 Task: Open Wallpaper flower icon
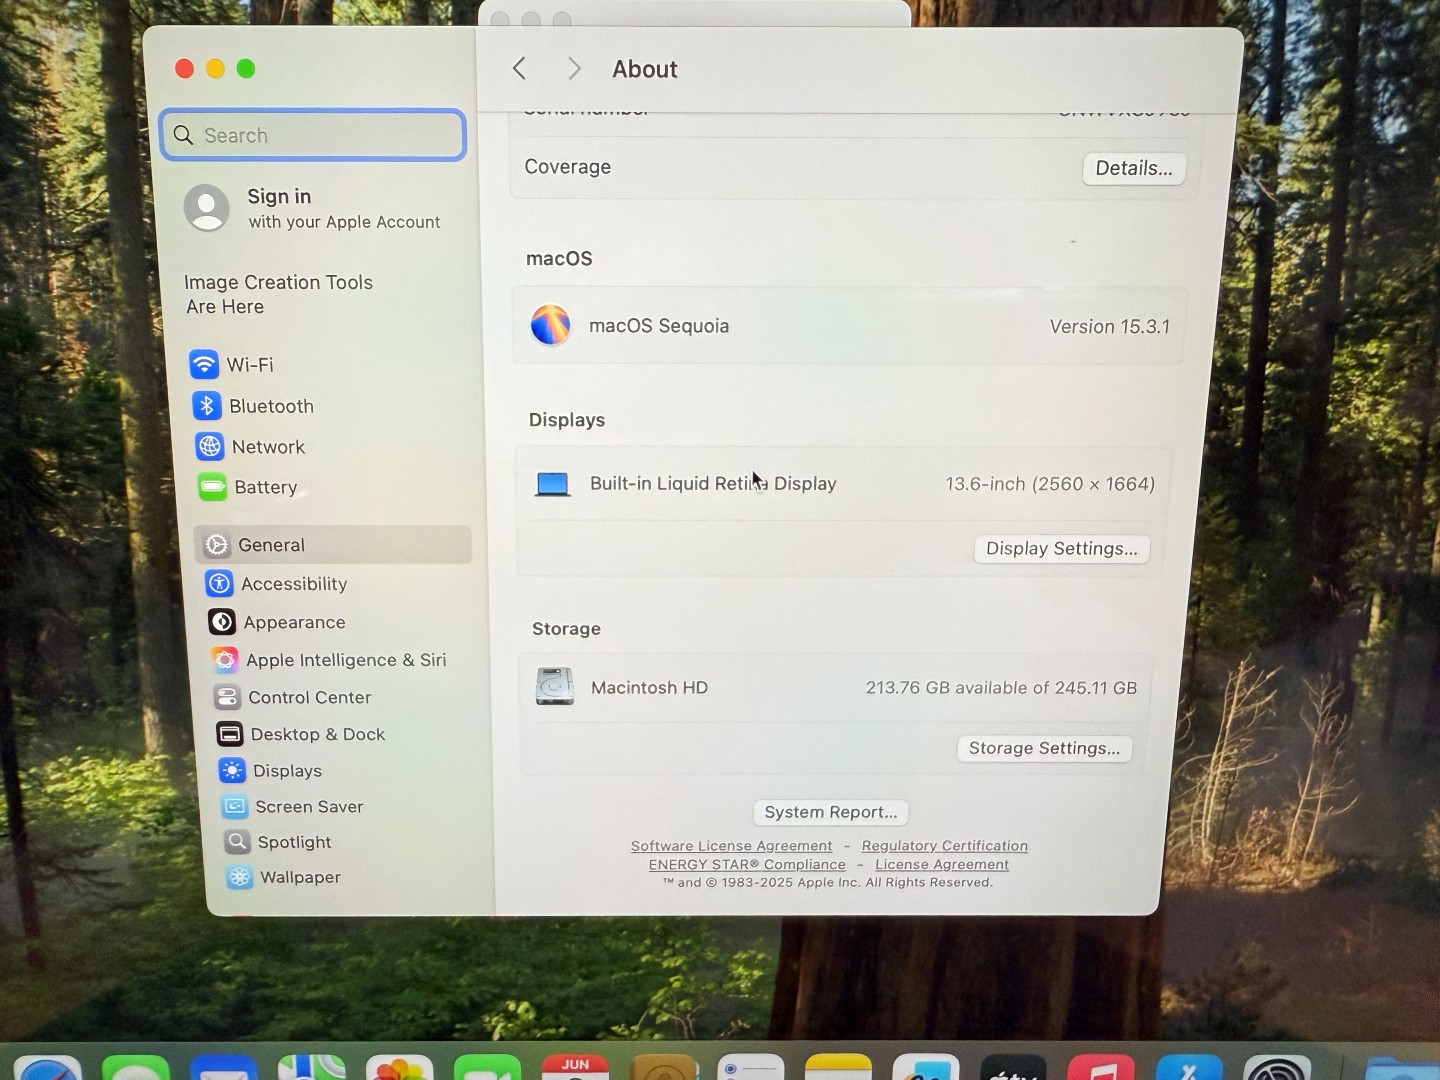click(239, 877)
